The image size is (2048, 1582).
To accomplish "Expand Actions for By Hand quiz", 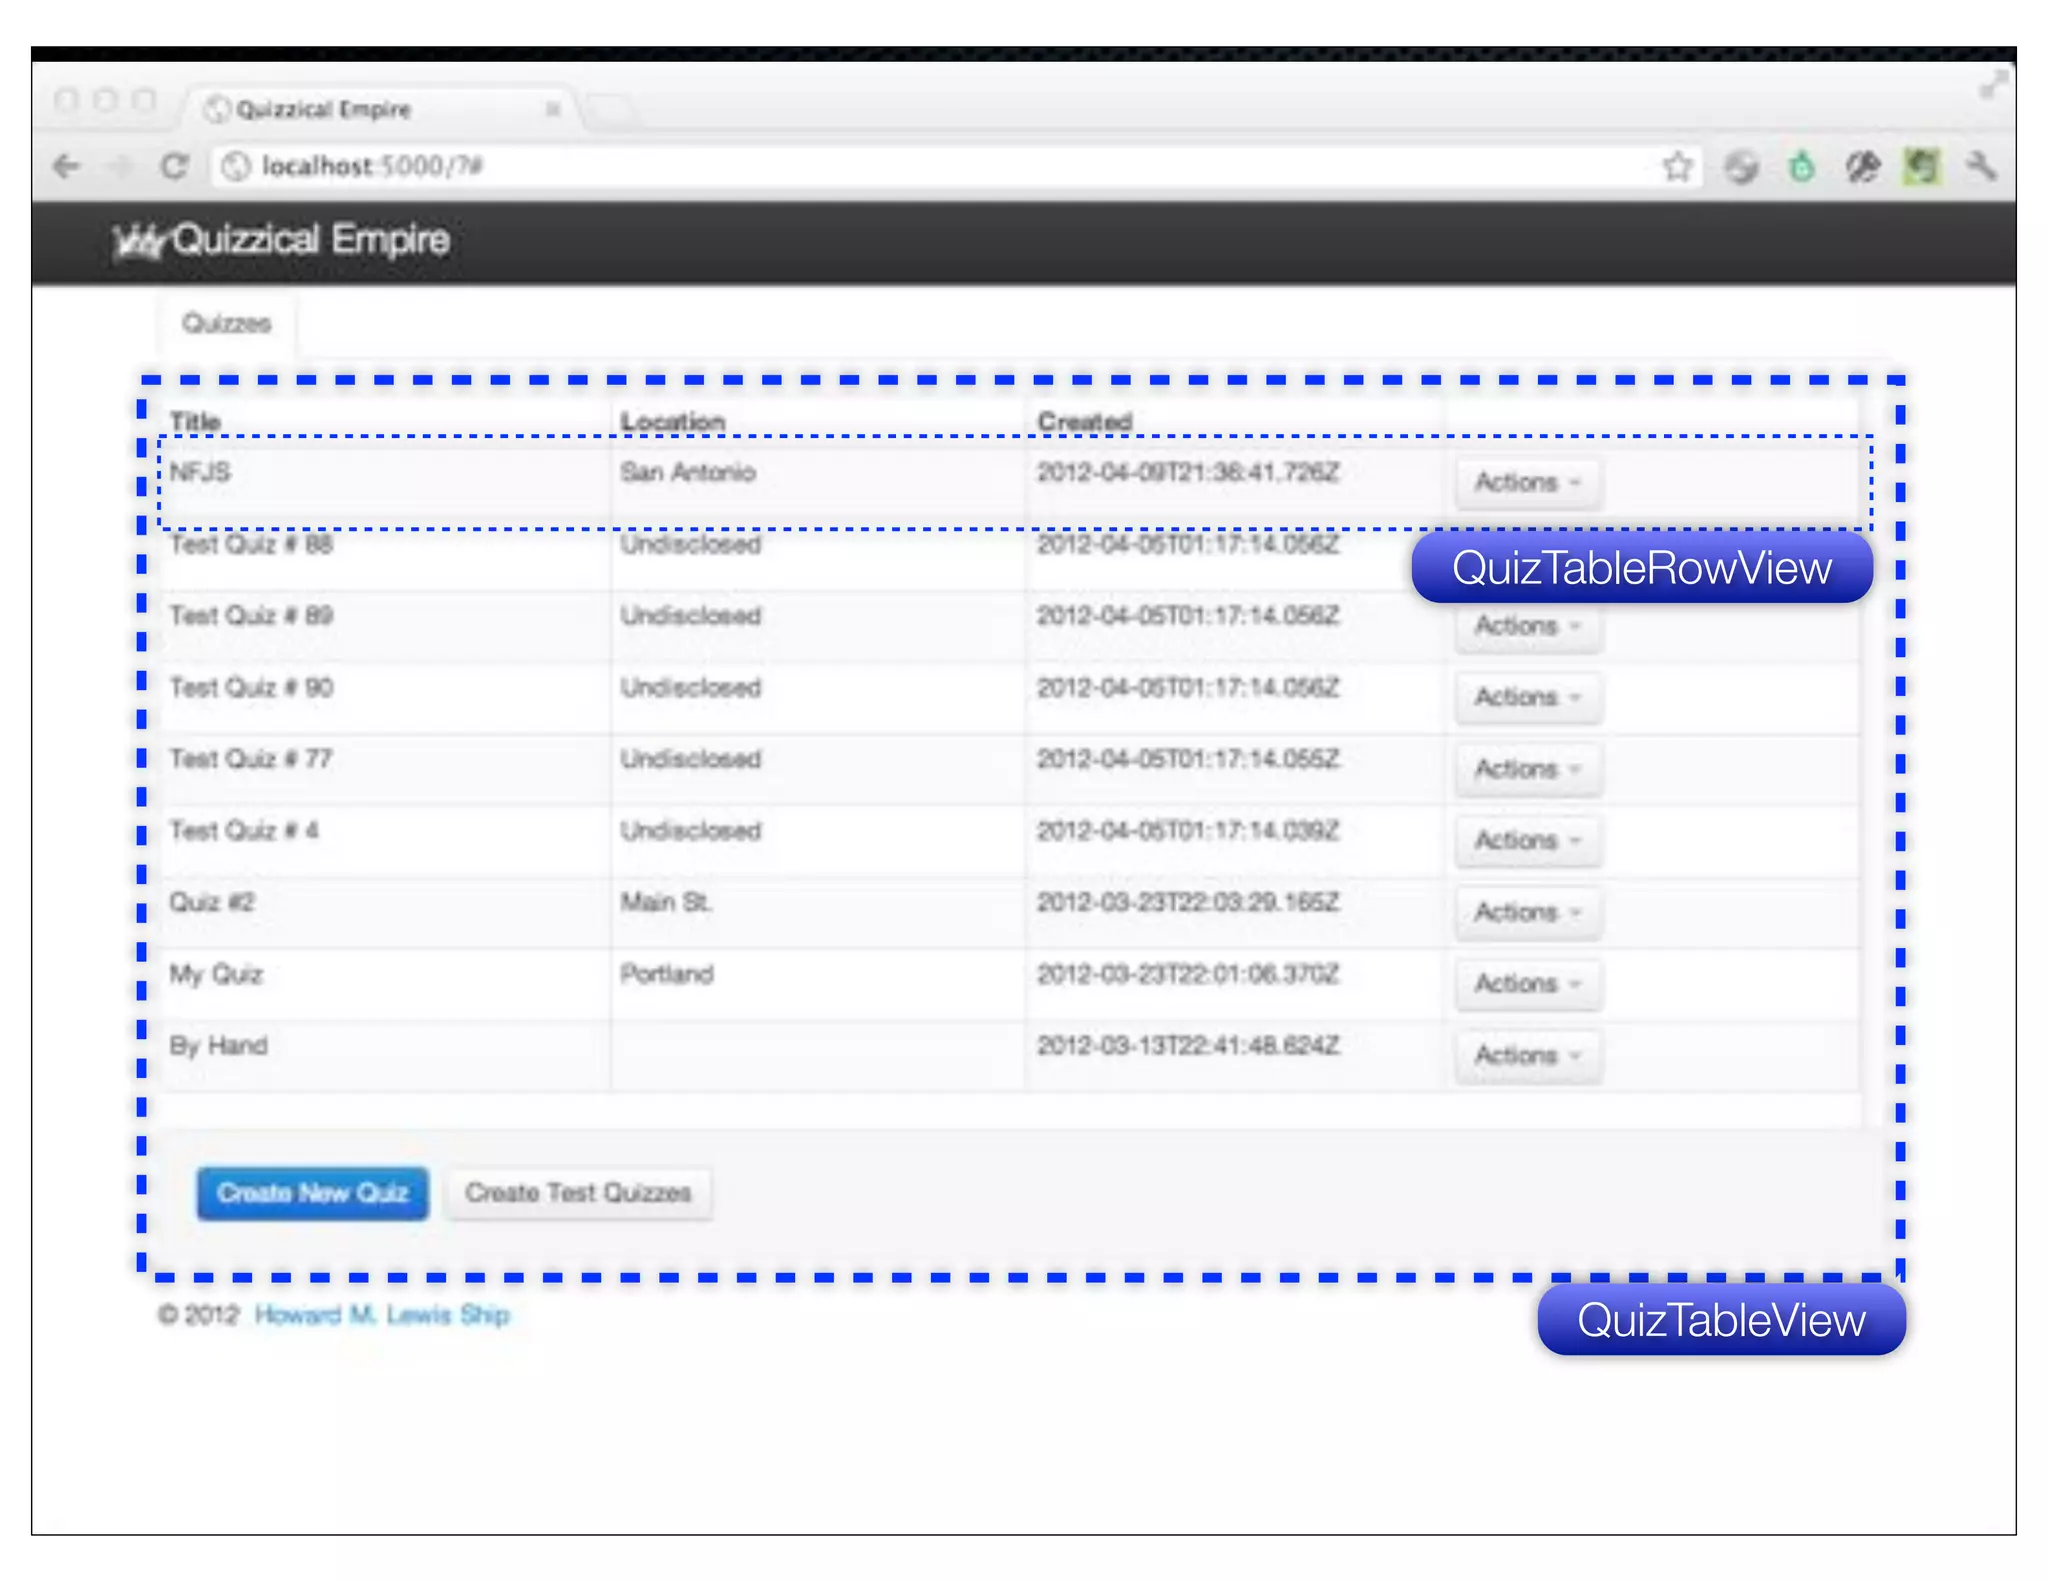I will pos(1527,1056).
